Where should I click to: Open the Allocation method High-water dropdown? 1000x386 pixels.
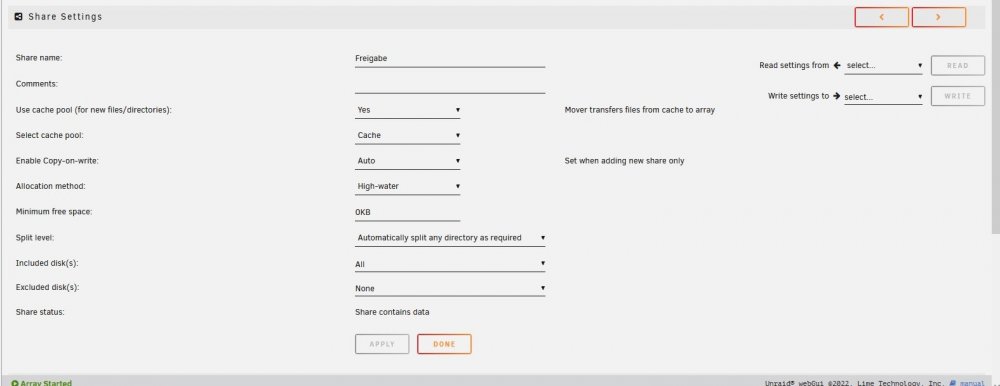point(408,186)
